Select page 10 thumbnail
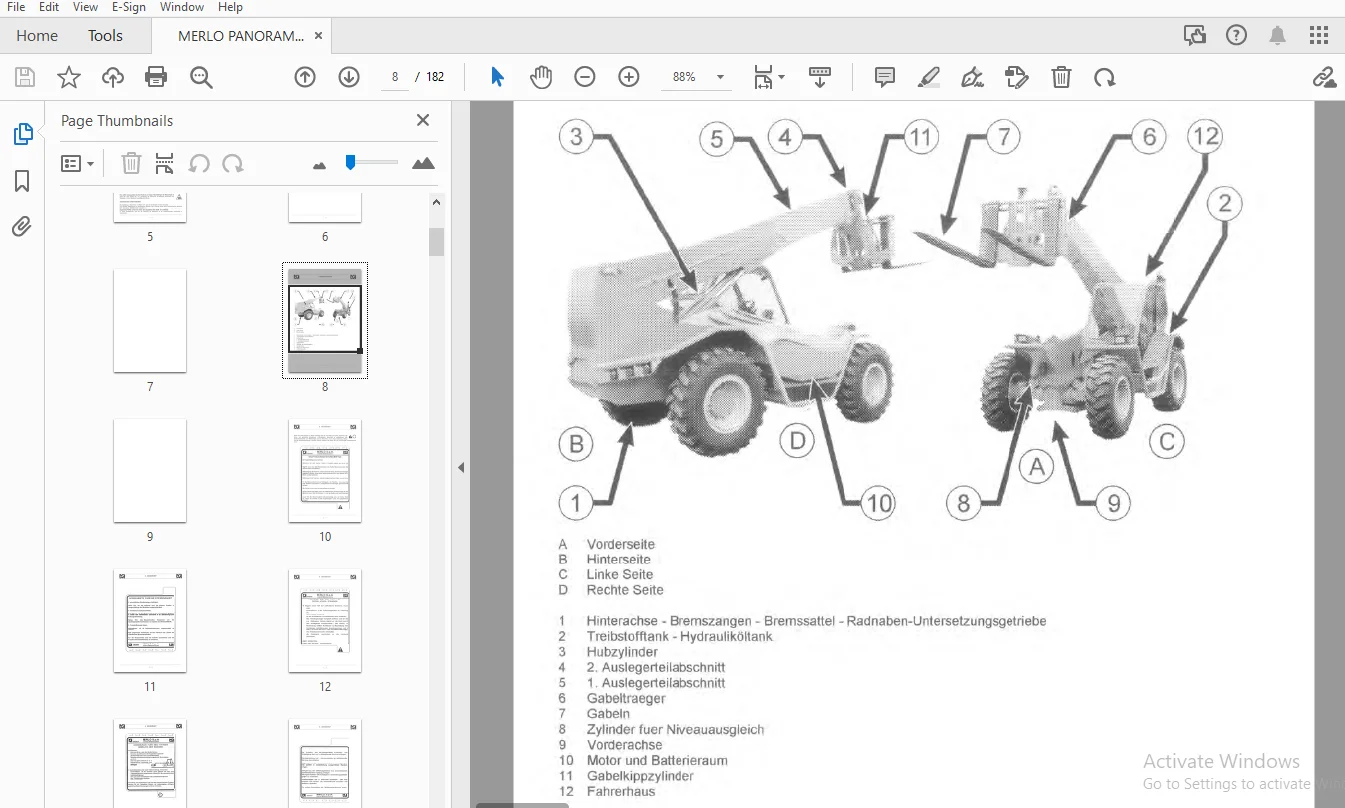 pyautogui.click(x=325, y=470)
